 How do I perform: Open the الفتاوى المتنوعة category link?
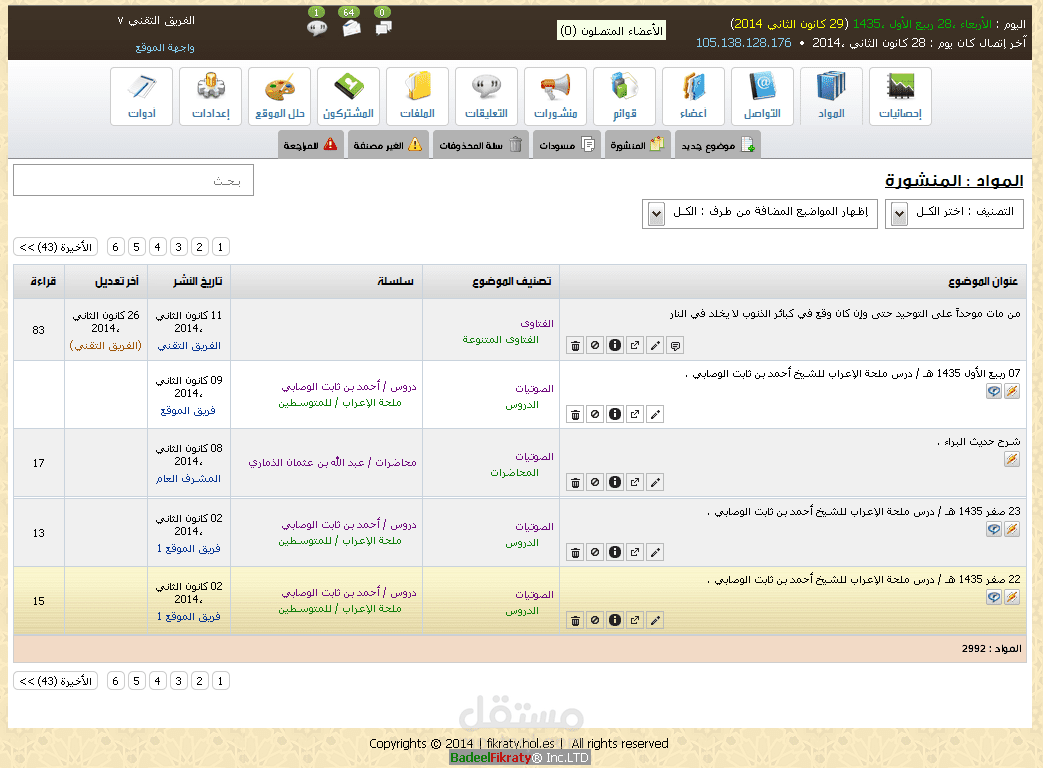500,340
